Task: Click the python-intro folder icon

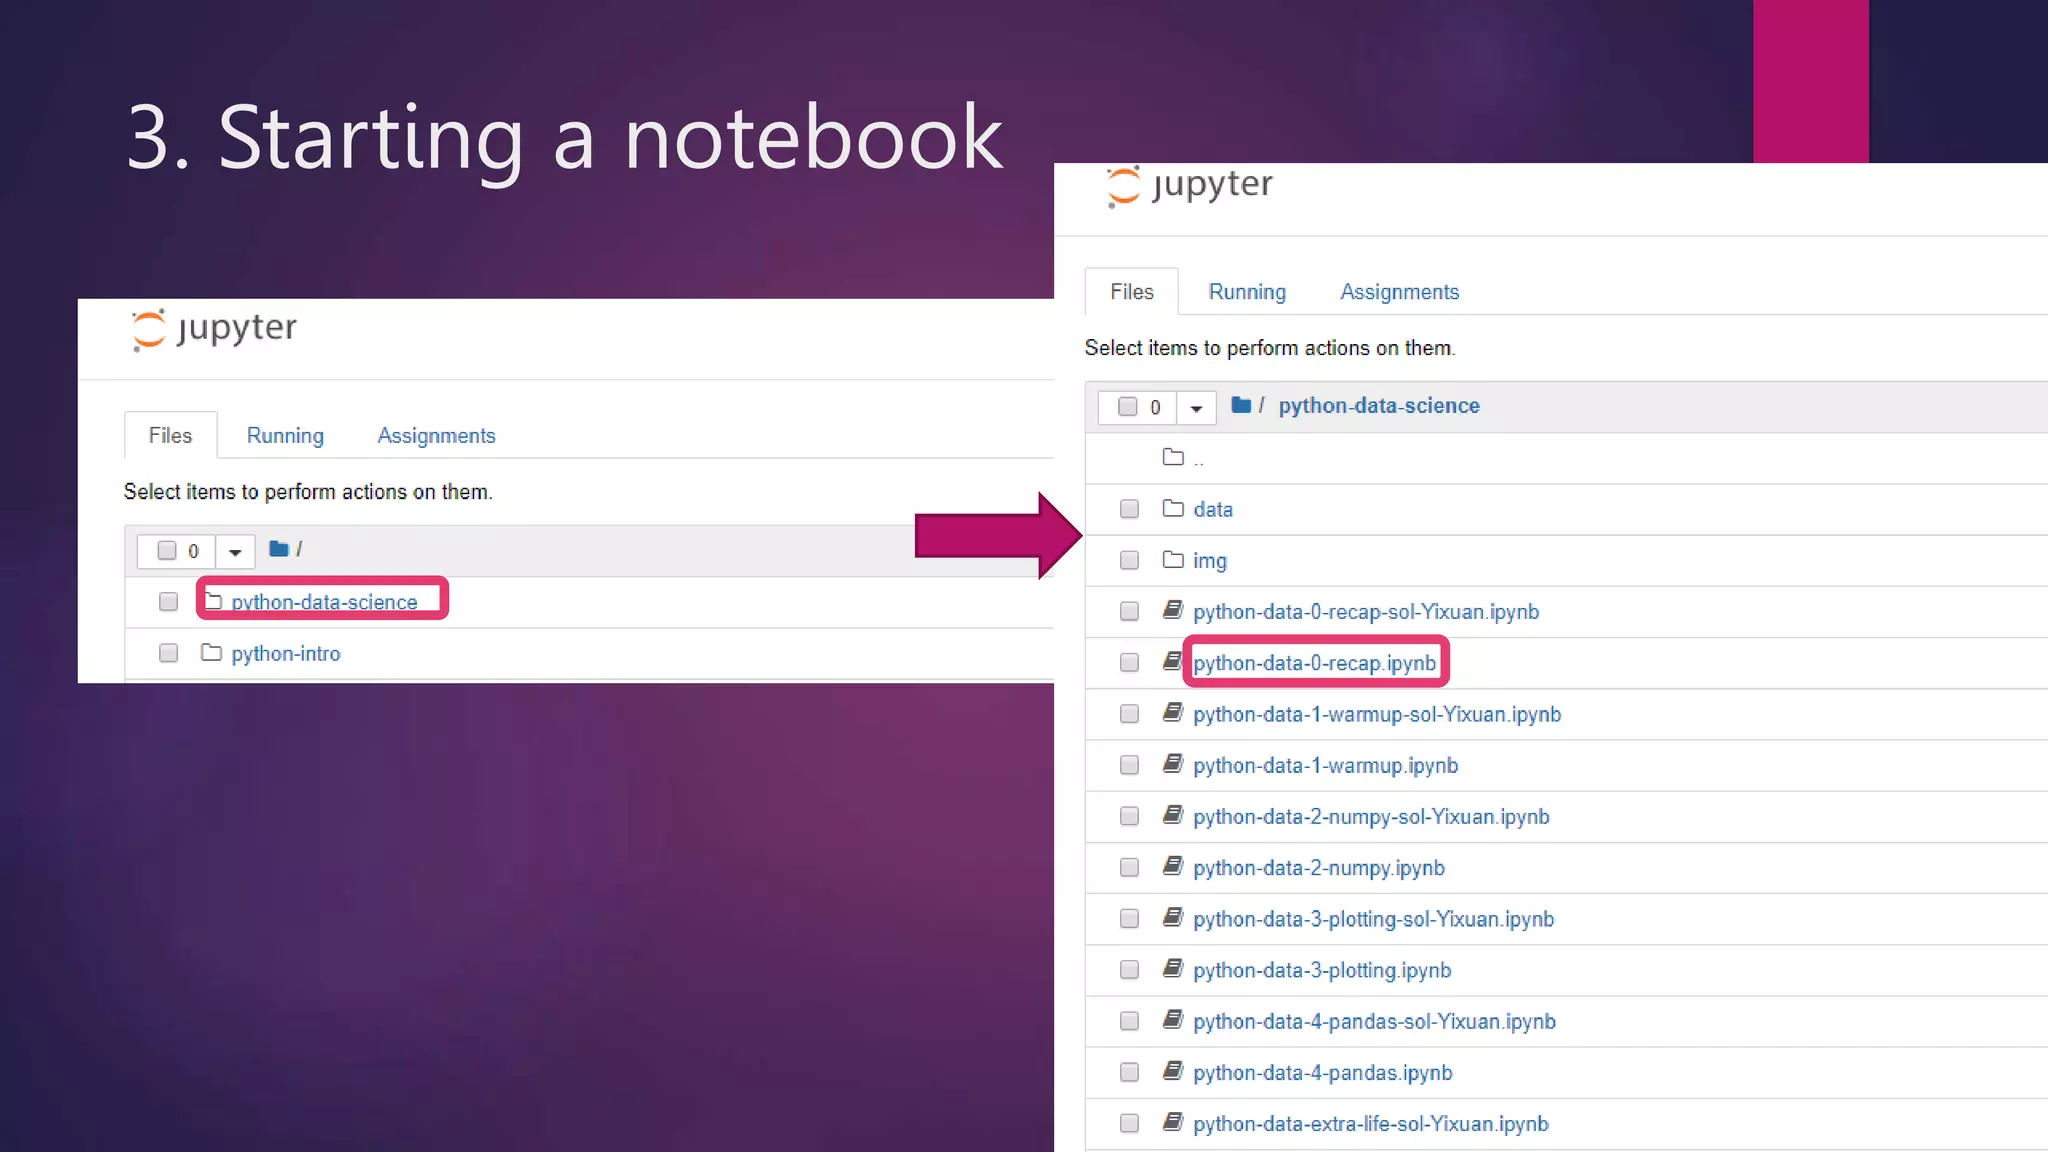Action: point(211,652)
